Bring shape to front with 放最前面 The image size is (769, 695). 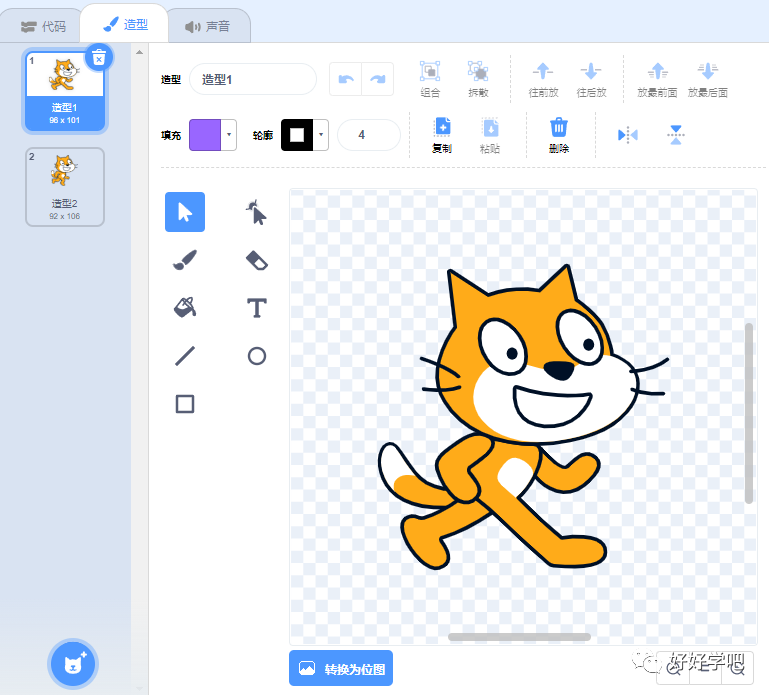pyautogui.click(x=657, y=79)
